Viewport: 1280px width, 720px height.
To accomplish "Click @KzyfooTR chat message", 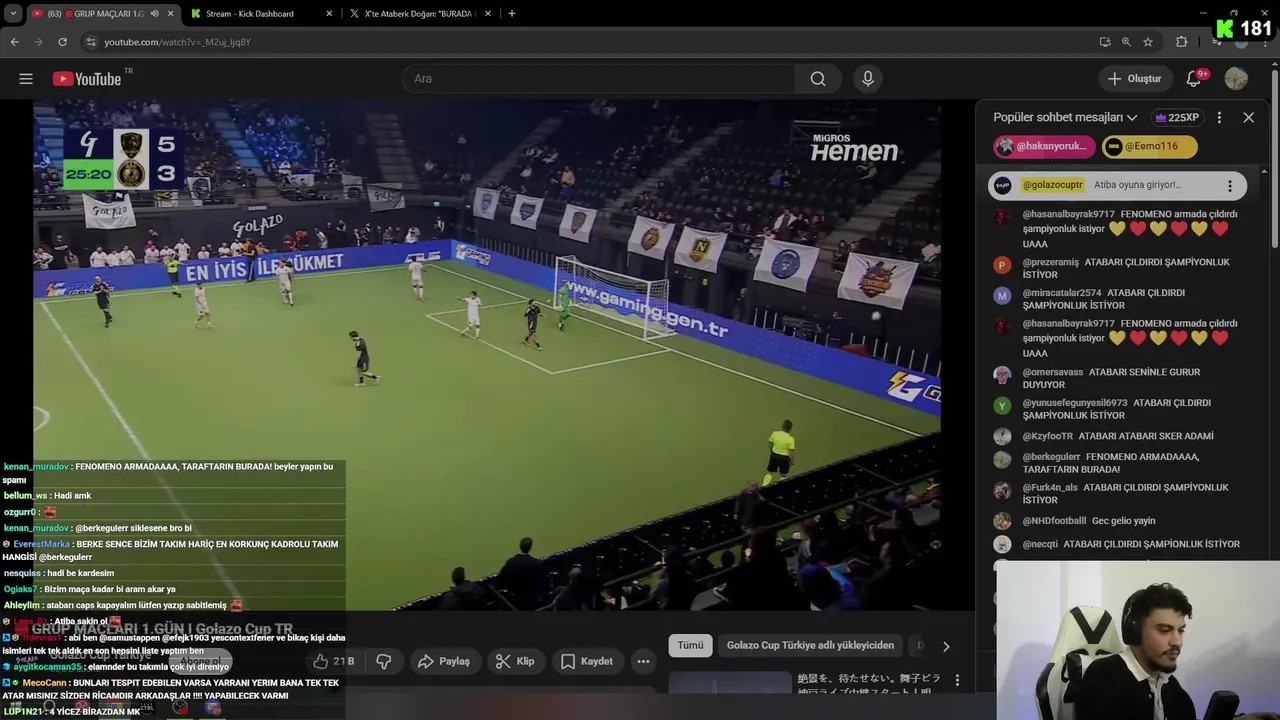I will tap(1118, 436).
